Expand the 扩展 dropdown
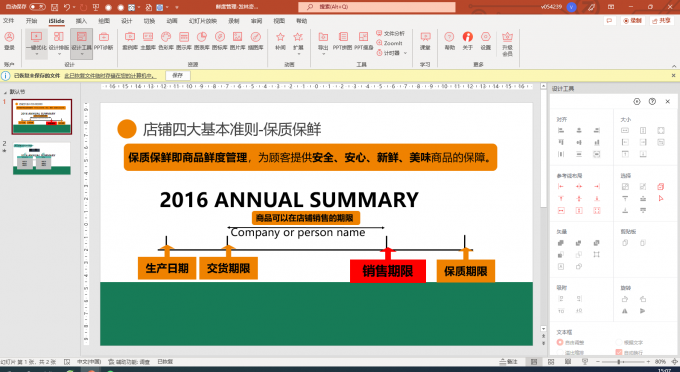The image size is (680, 372). click(x=298, y=54)
